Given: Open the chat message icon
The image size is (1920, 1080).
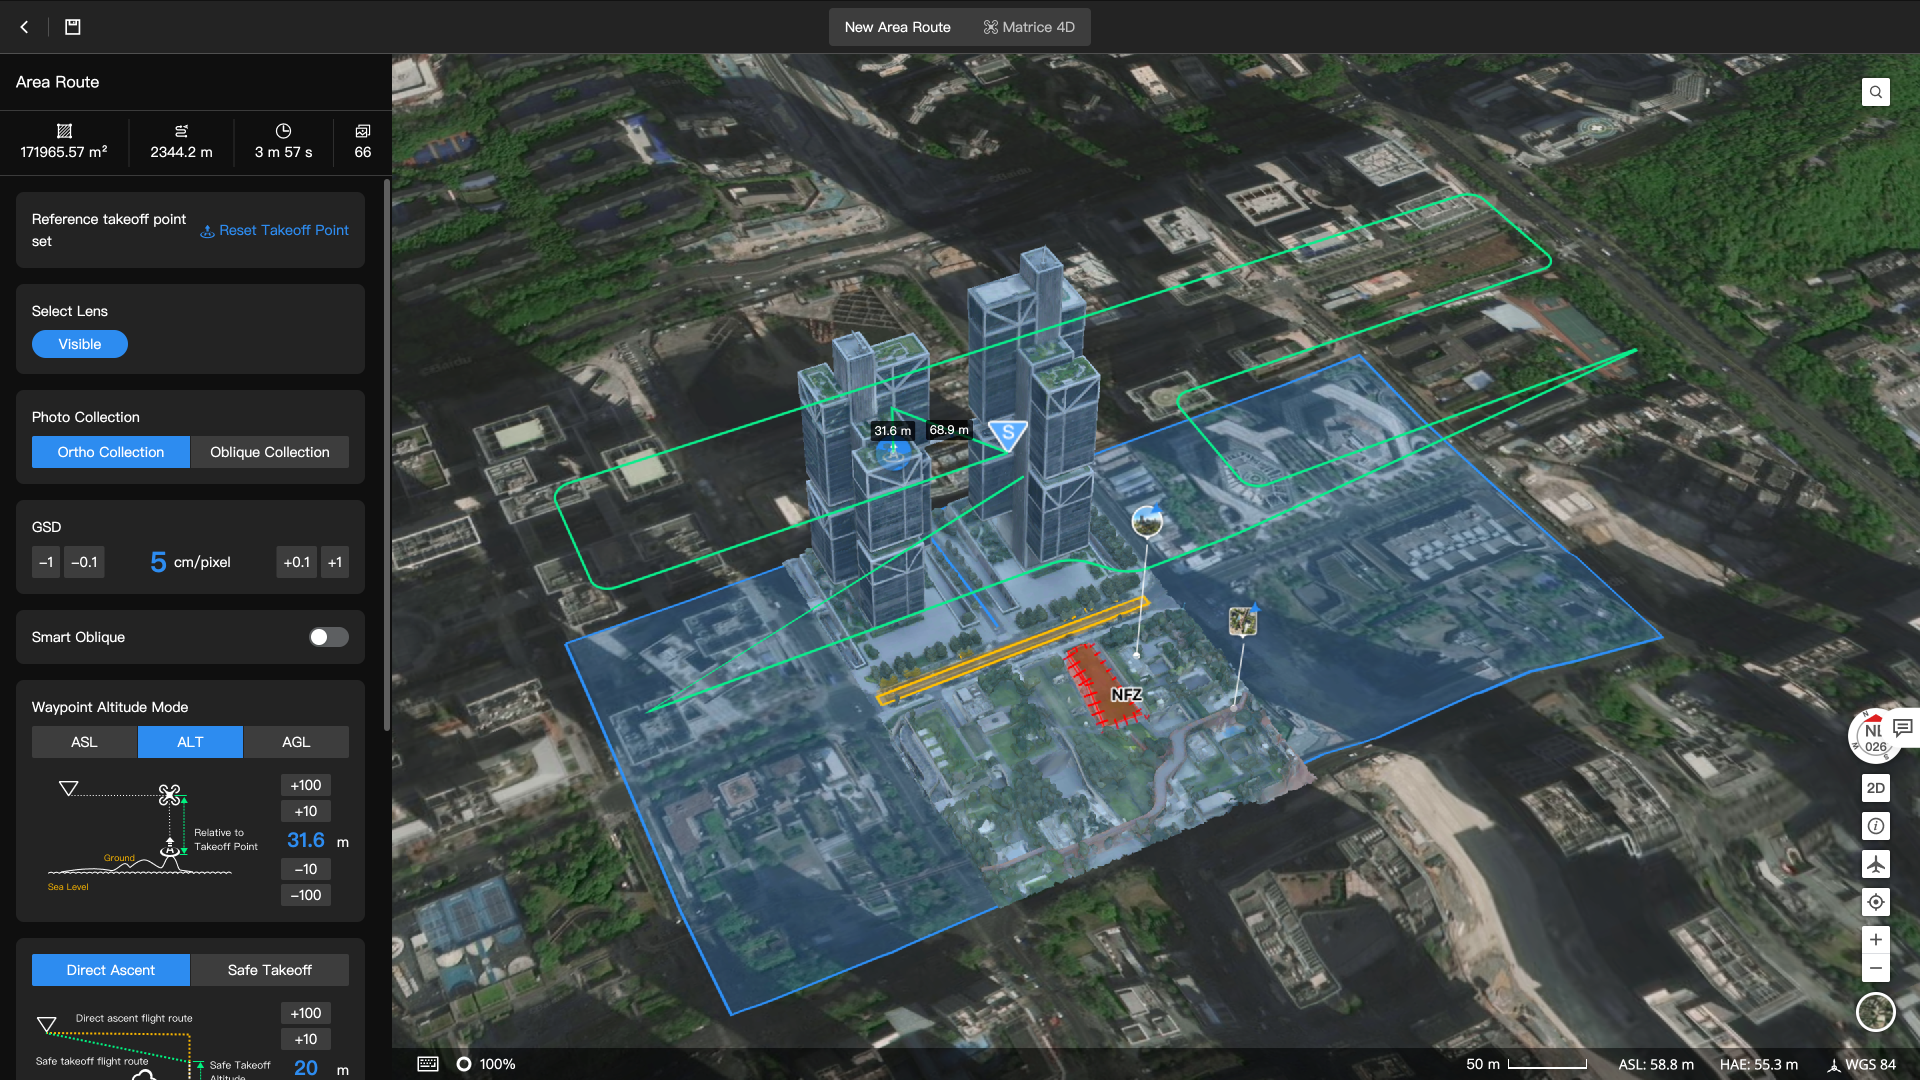Looking at the screenshot, I should (x=1903, y=727).
